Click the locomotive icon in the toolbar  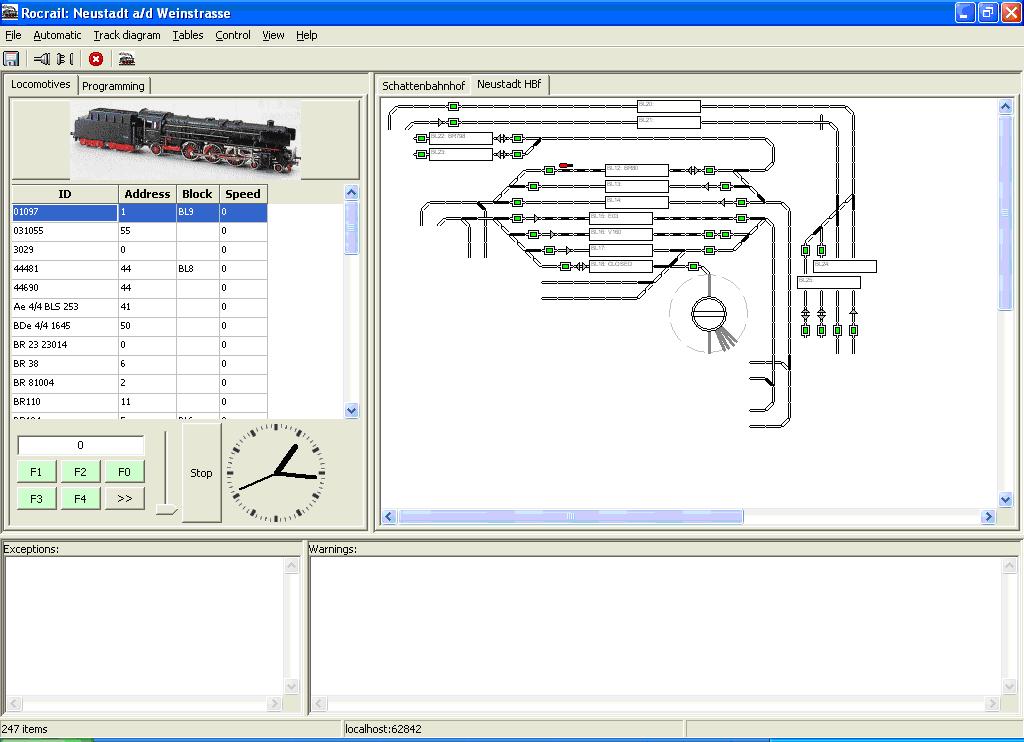pyautogui.click(x=126, y=59)
